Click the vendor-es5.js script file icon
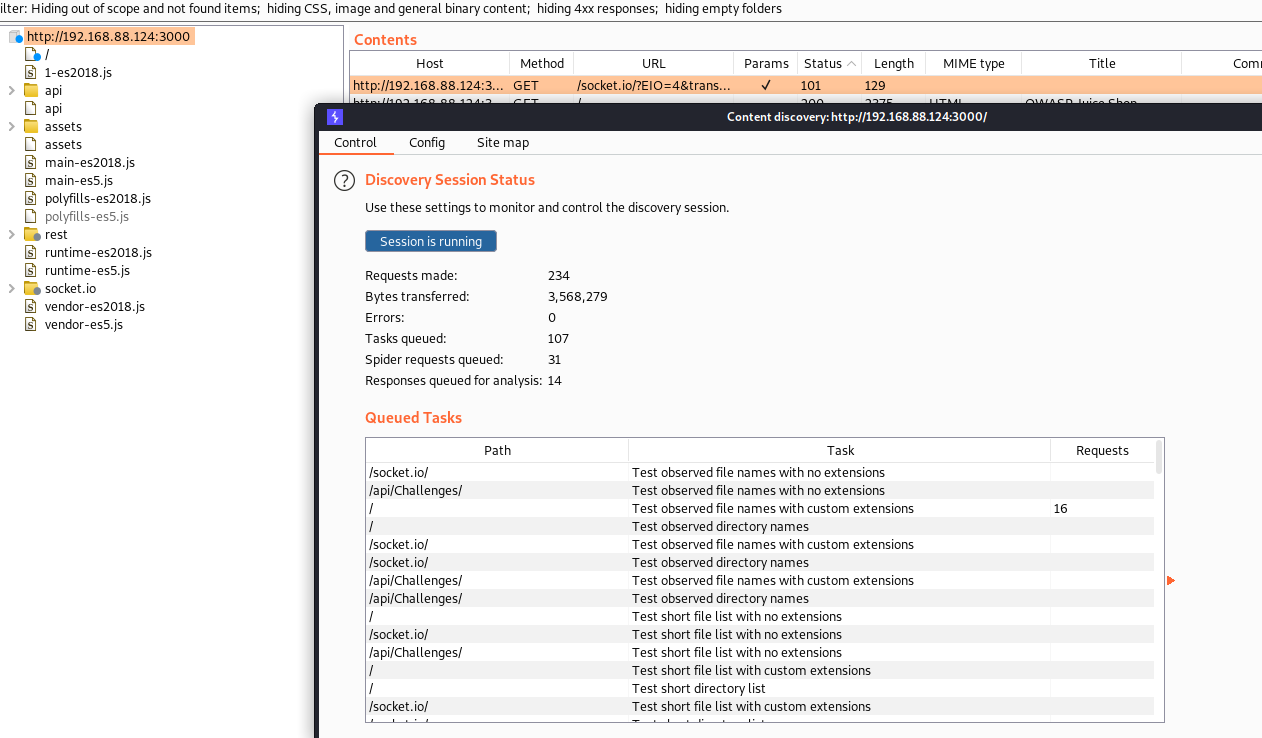1262x738 pixels. (31, 325)
